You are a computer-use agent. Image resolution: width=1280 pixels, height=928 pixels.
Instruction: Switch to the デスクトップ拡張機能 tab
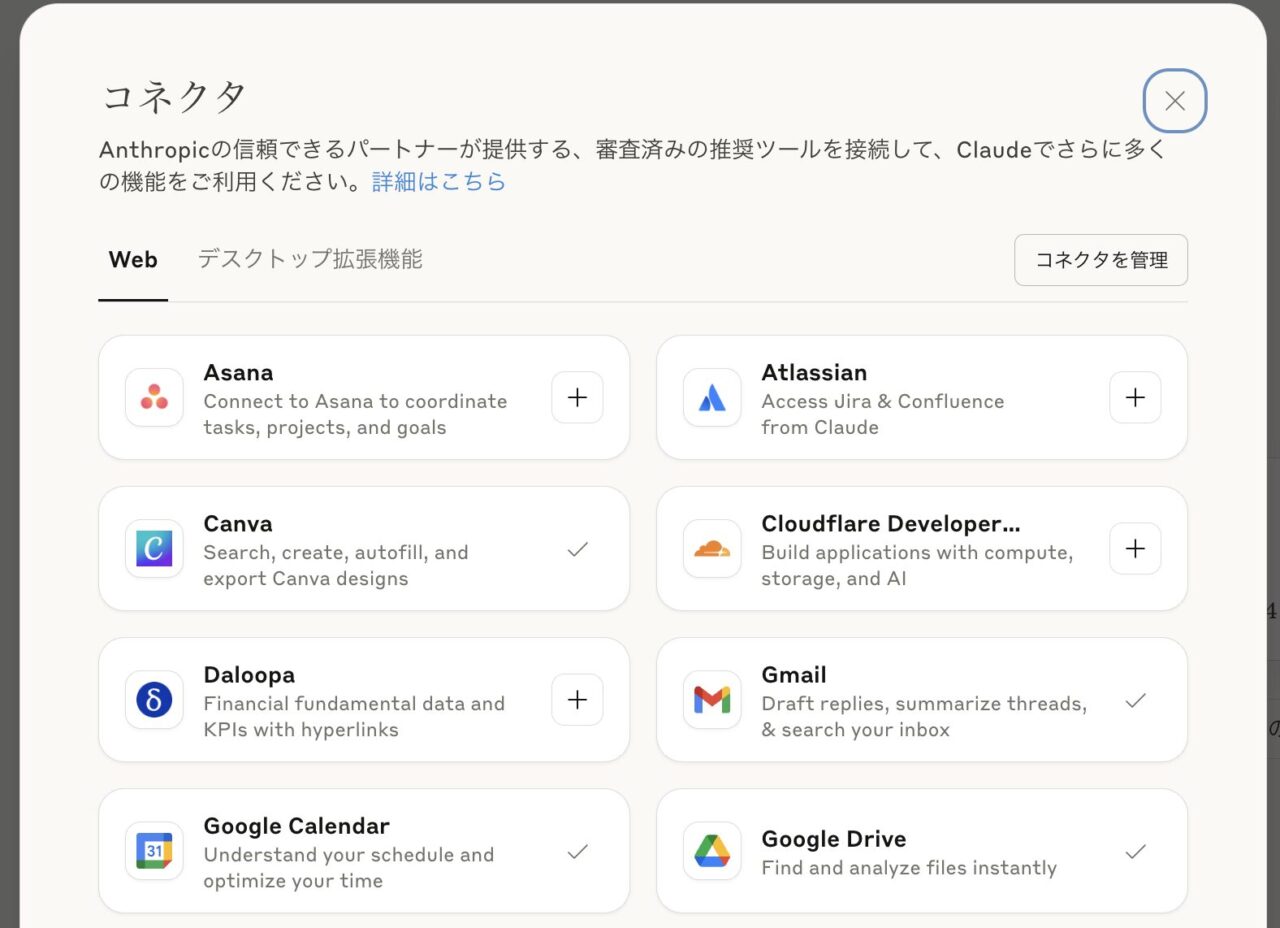[310, 260]
